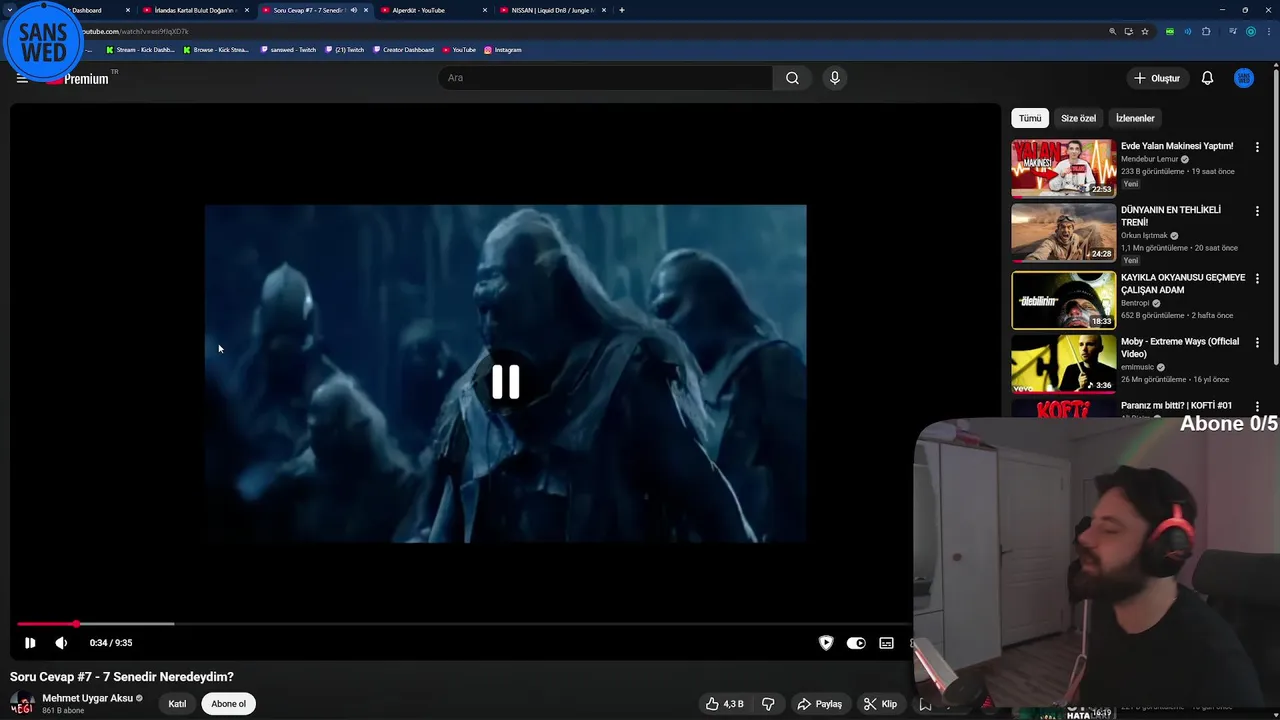Image resolution: width=1280 pixels, height=720 pixels.
Task: Select the Size özel filter chip
Action: (x=1078, y=118)
